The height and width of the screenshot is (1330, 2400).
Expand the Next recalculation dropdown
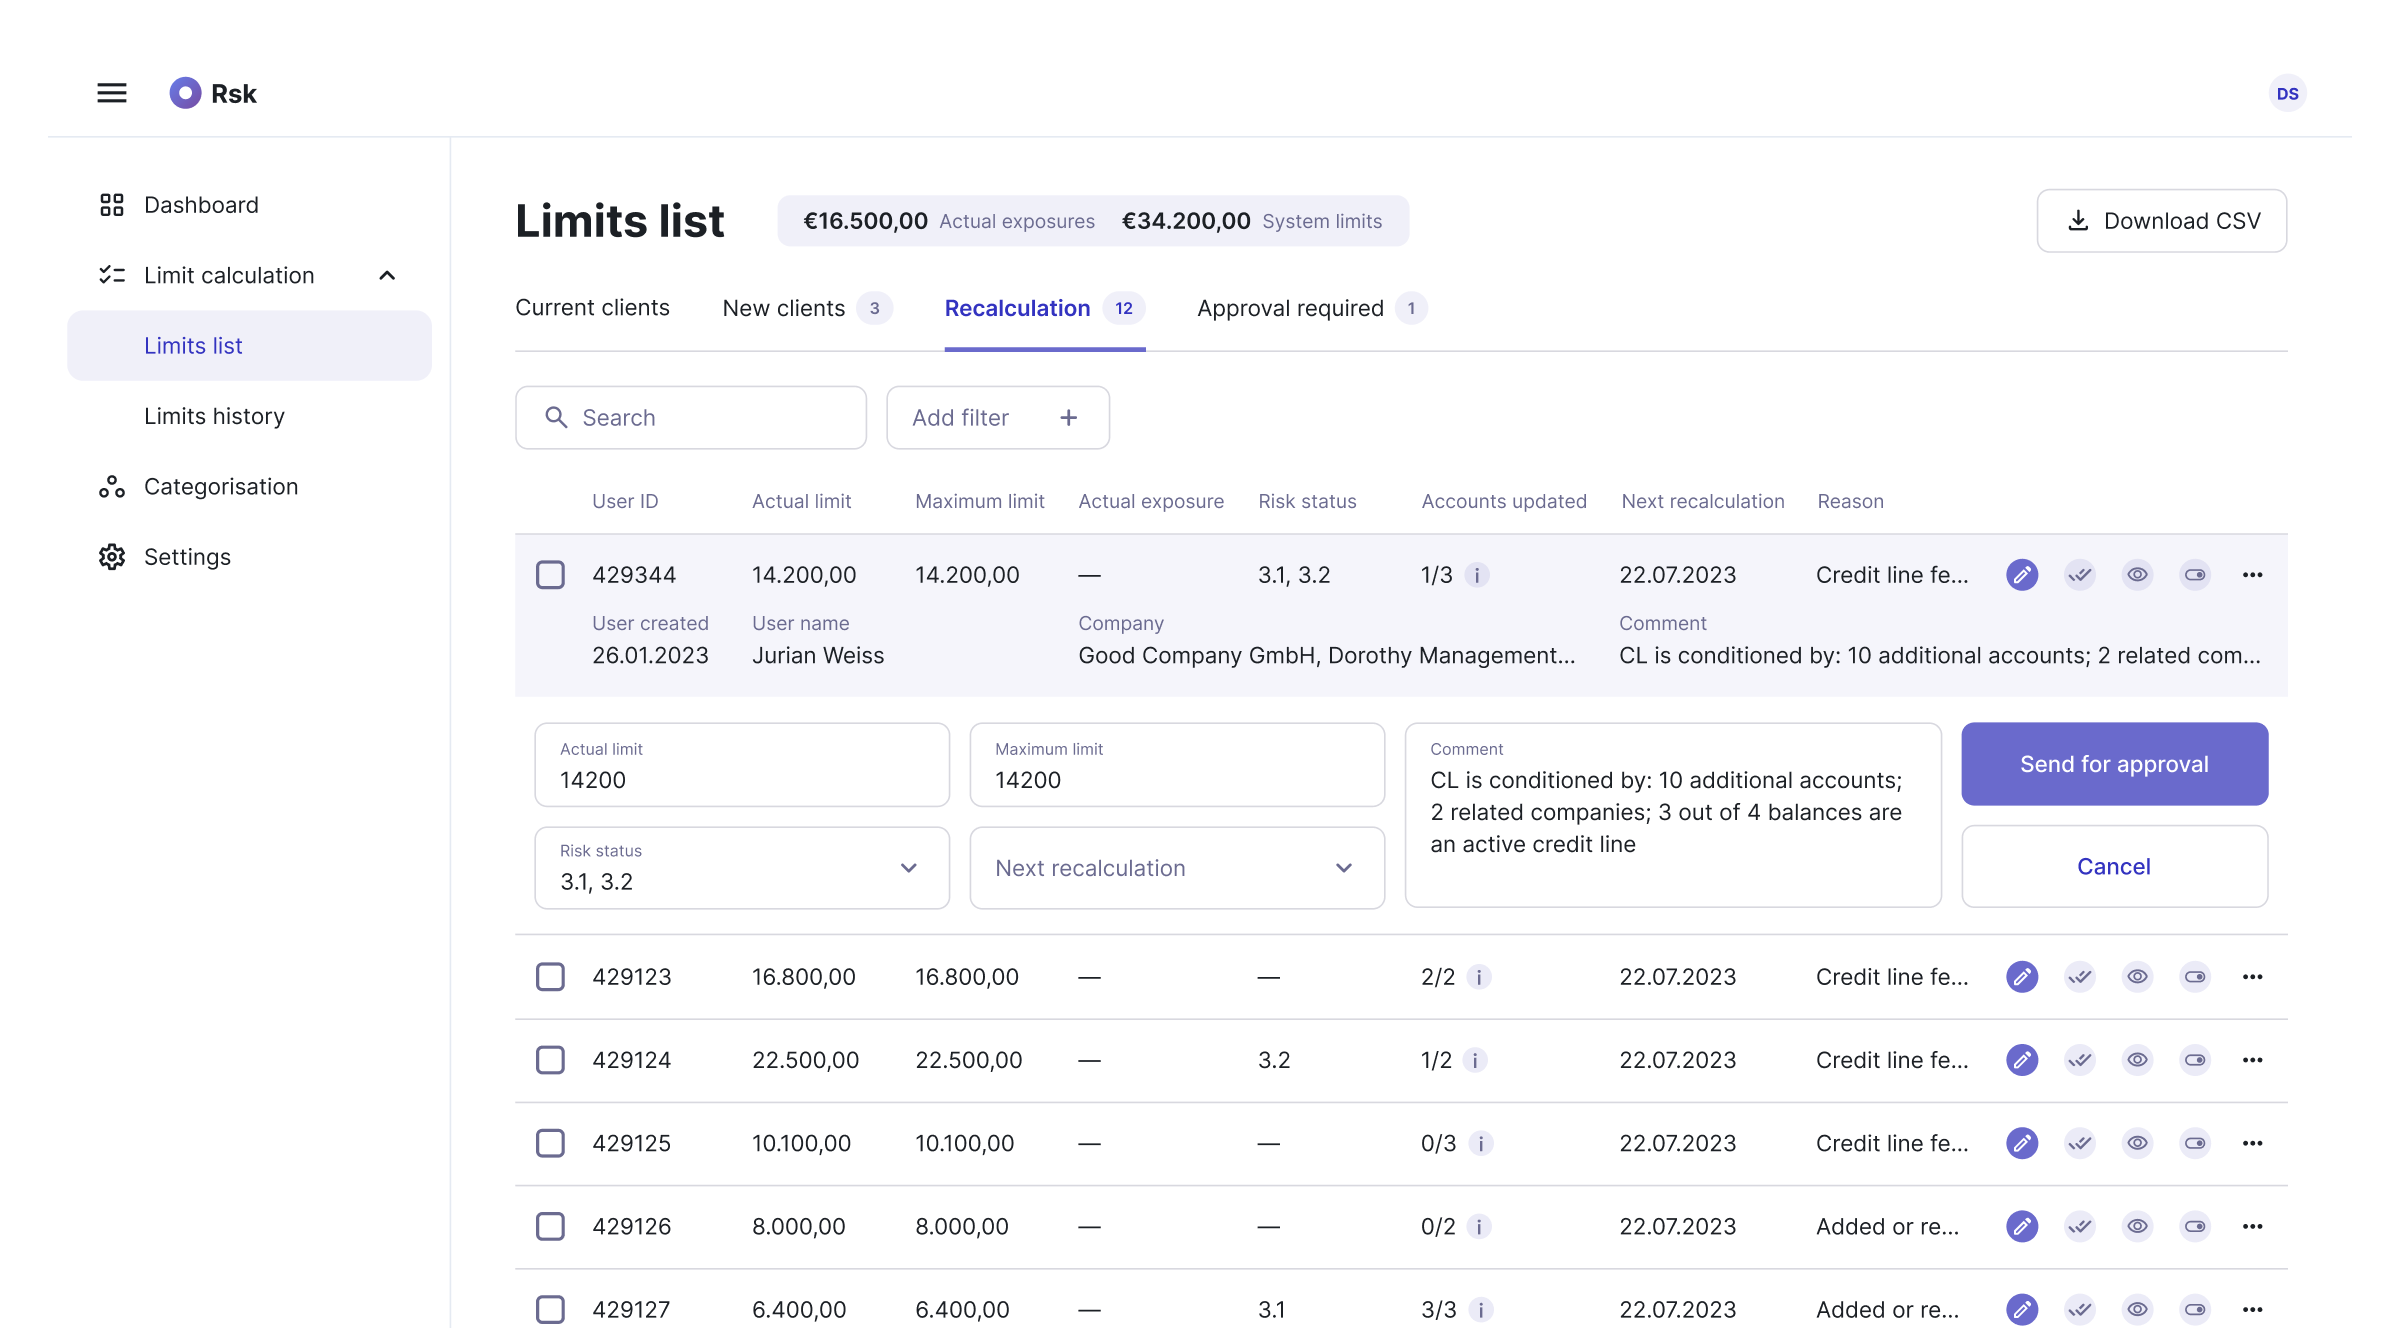pyautogui.click(x=1177, y=868)
